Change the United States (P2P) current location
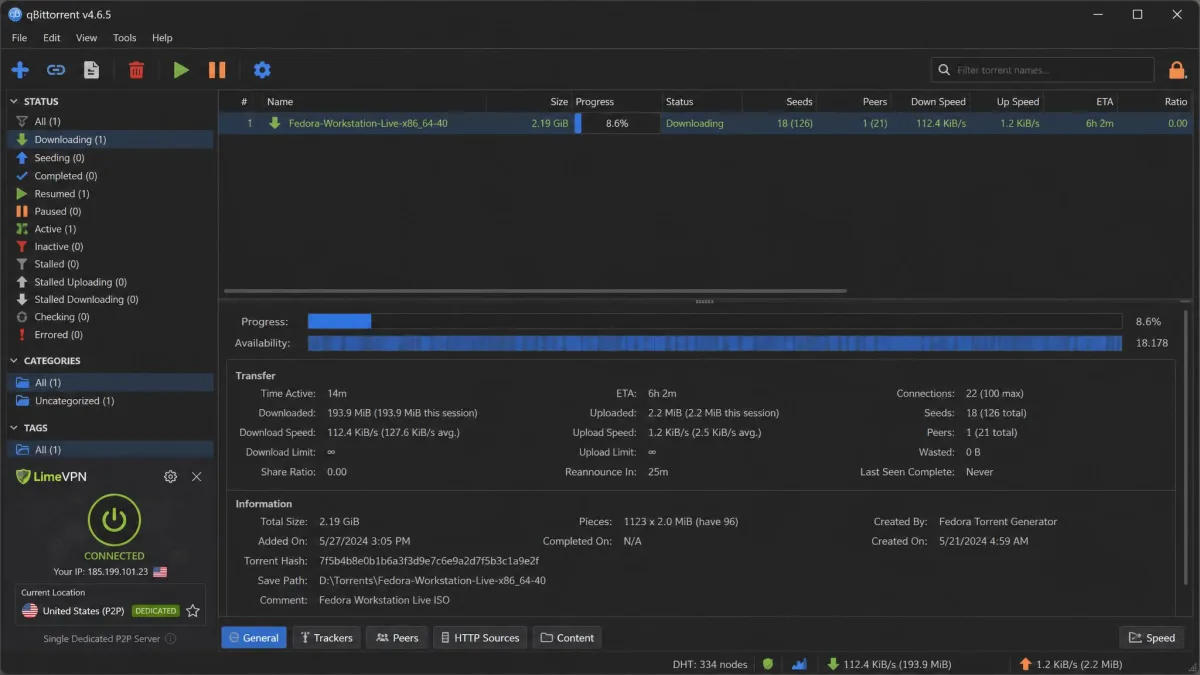This screenshot has width=1200, height=675. click(x=110, y=604)
